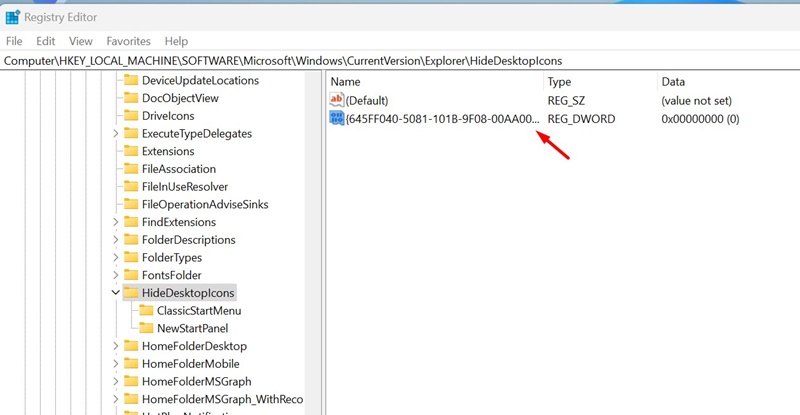Click the HomeFolderMSGraph folder icon
Image resolution: width=800 pixels, height=415 pixels.
131,381
